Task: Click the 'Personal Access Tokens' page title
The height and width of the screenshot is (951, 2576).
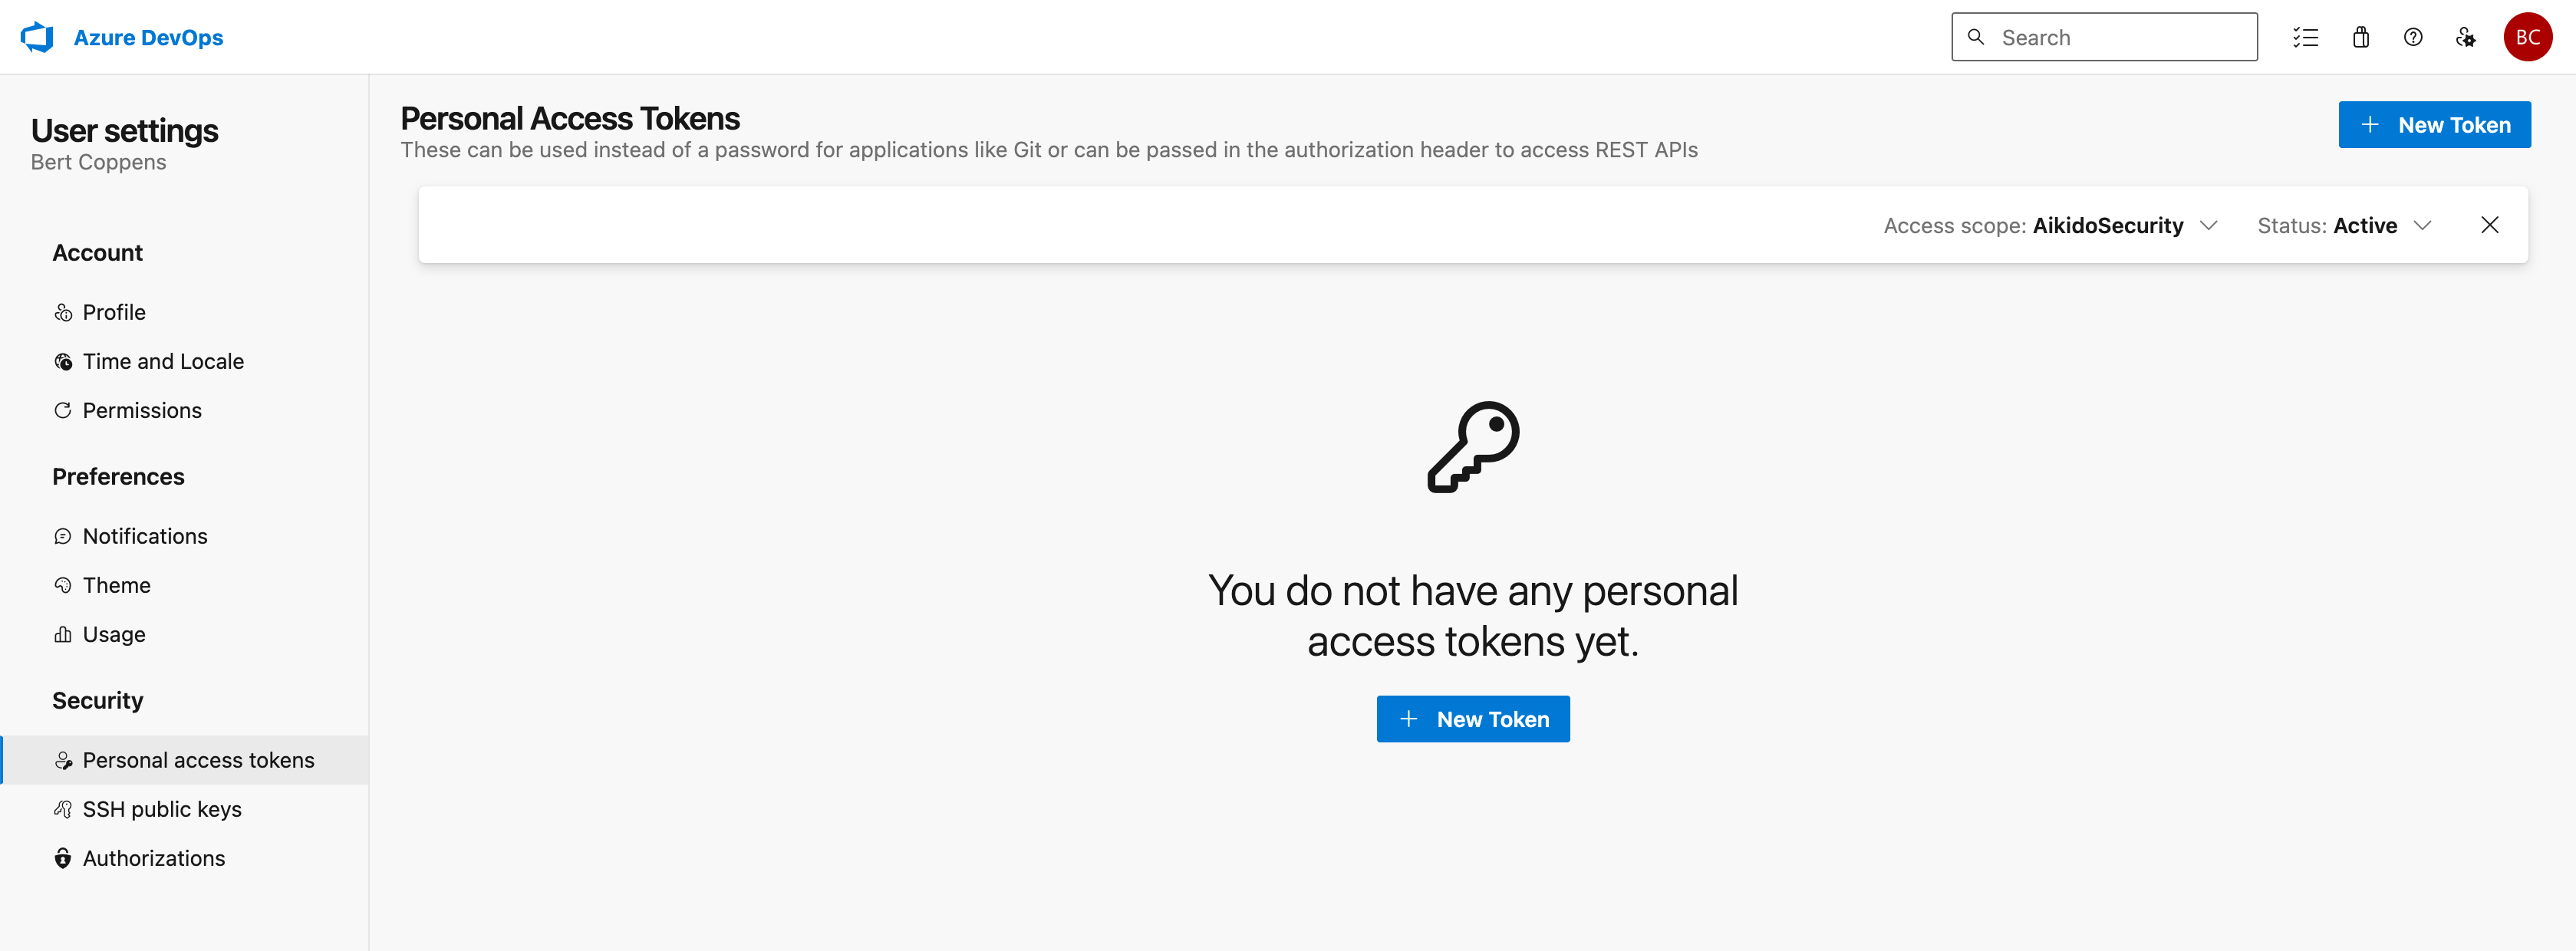Action: tap(570, 119)
